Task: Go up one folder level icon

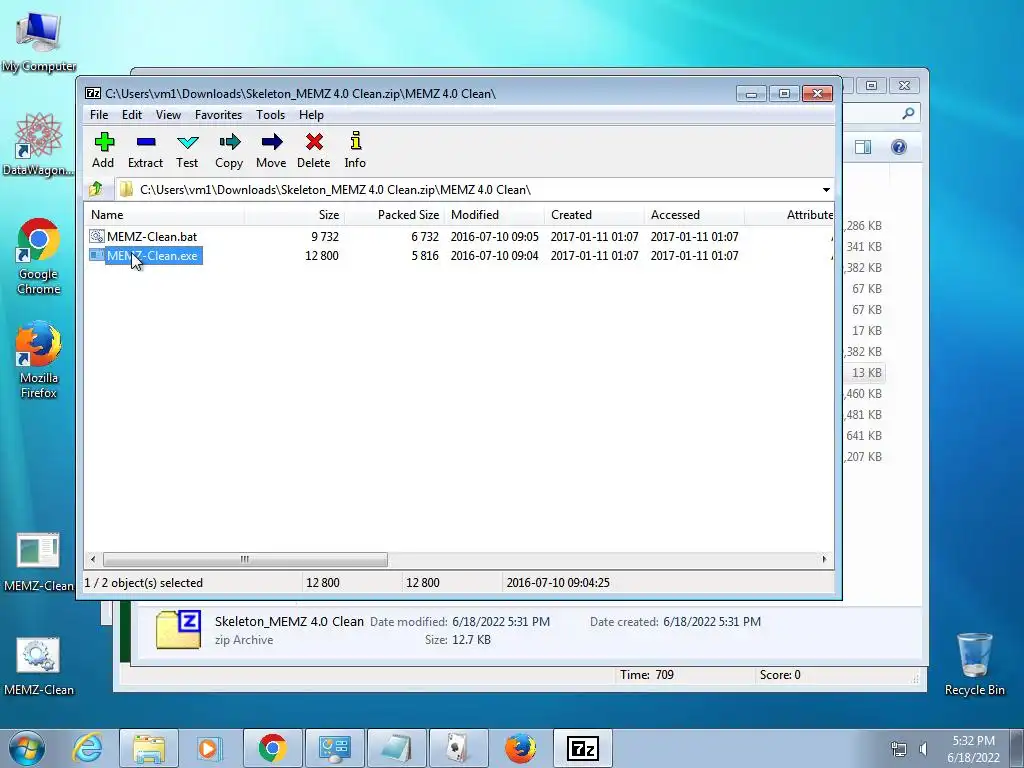Action: coord(96,189)
